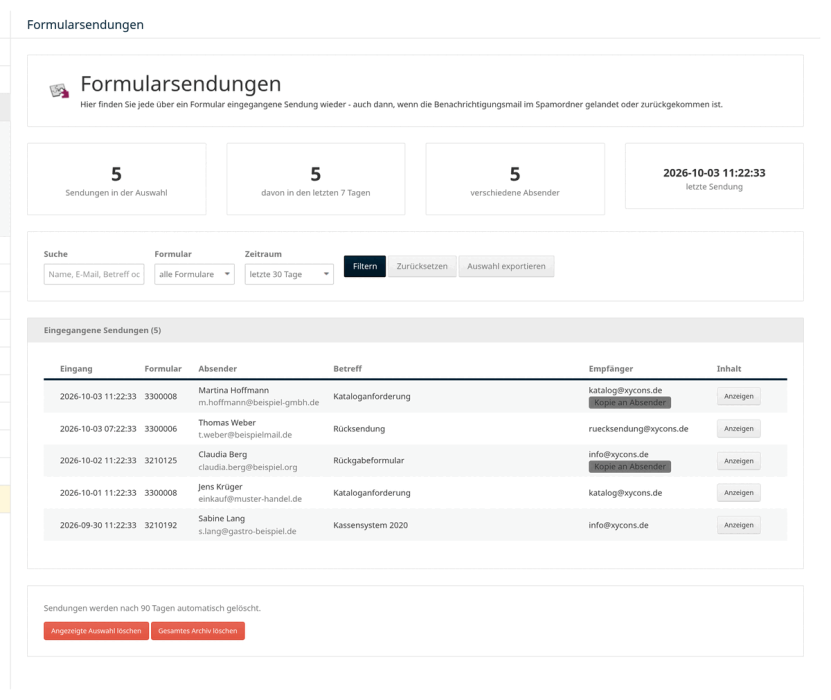Screen dimensions: 831x700
Task: Select email s.lang@gastro-beispiel.de
Action: coord(247,531)
